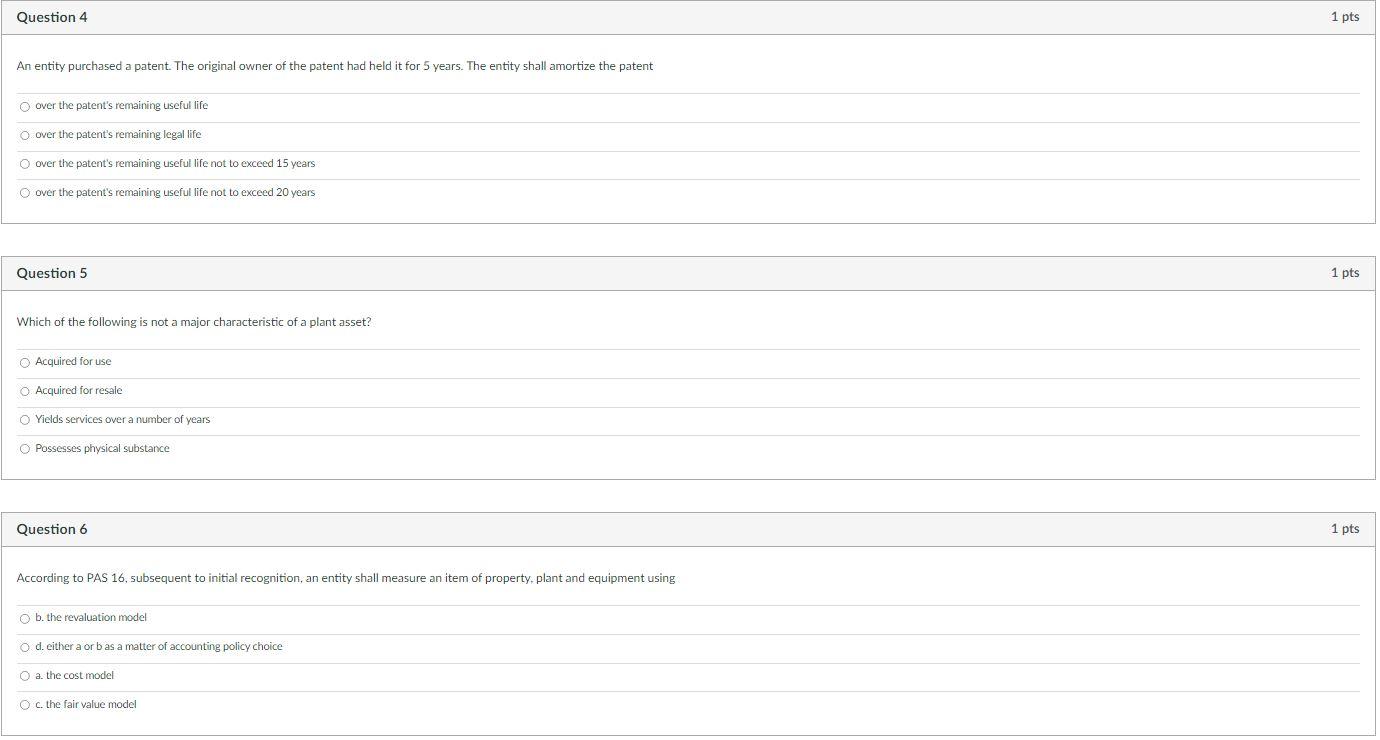Select "over the patent's remaining legal life"
The image size is (1380, 740).
pos(24,135)
